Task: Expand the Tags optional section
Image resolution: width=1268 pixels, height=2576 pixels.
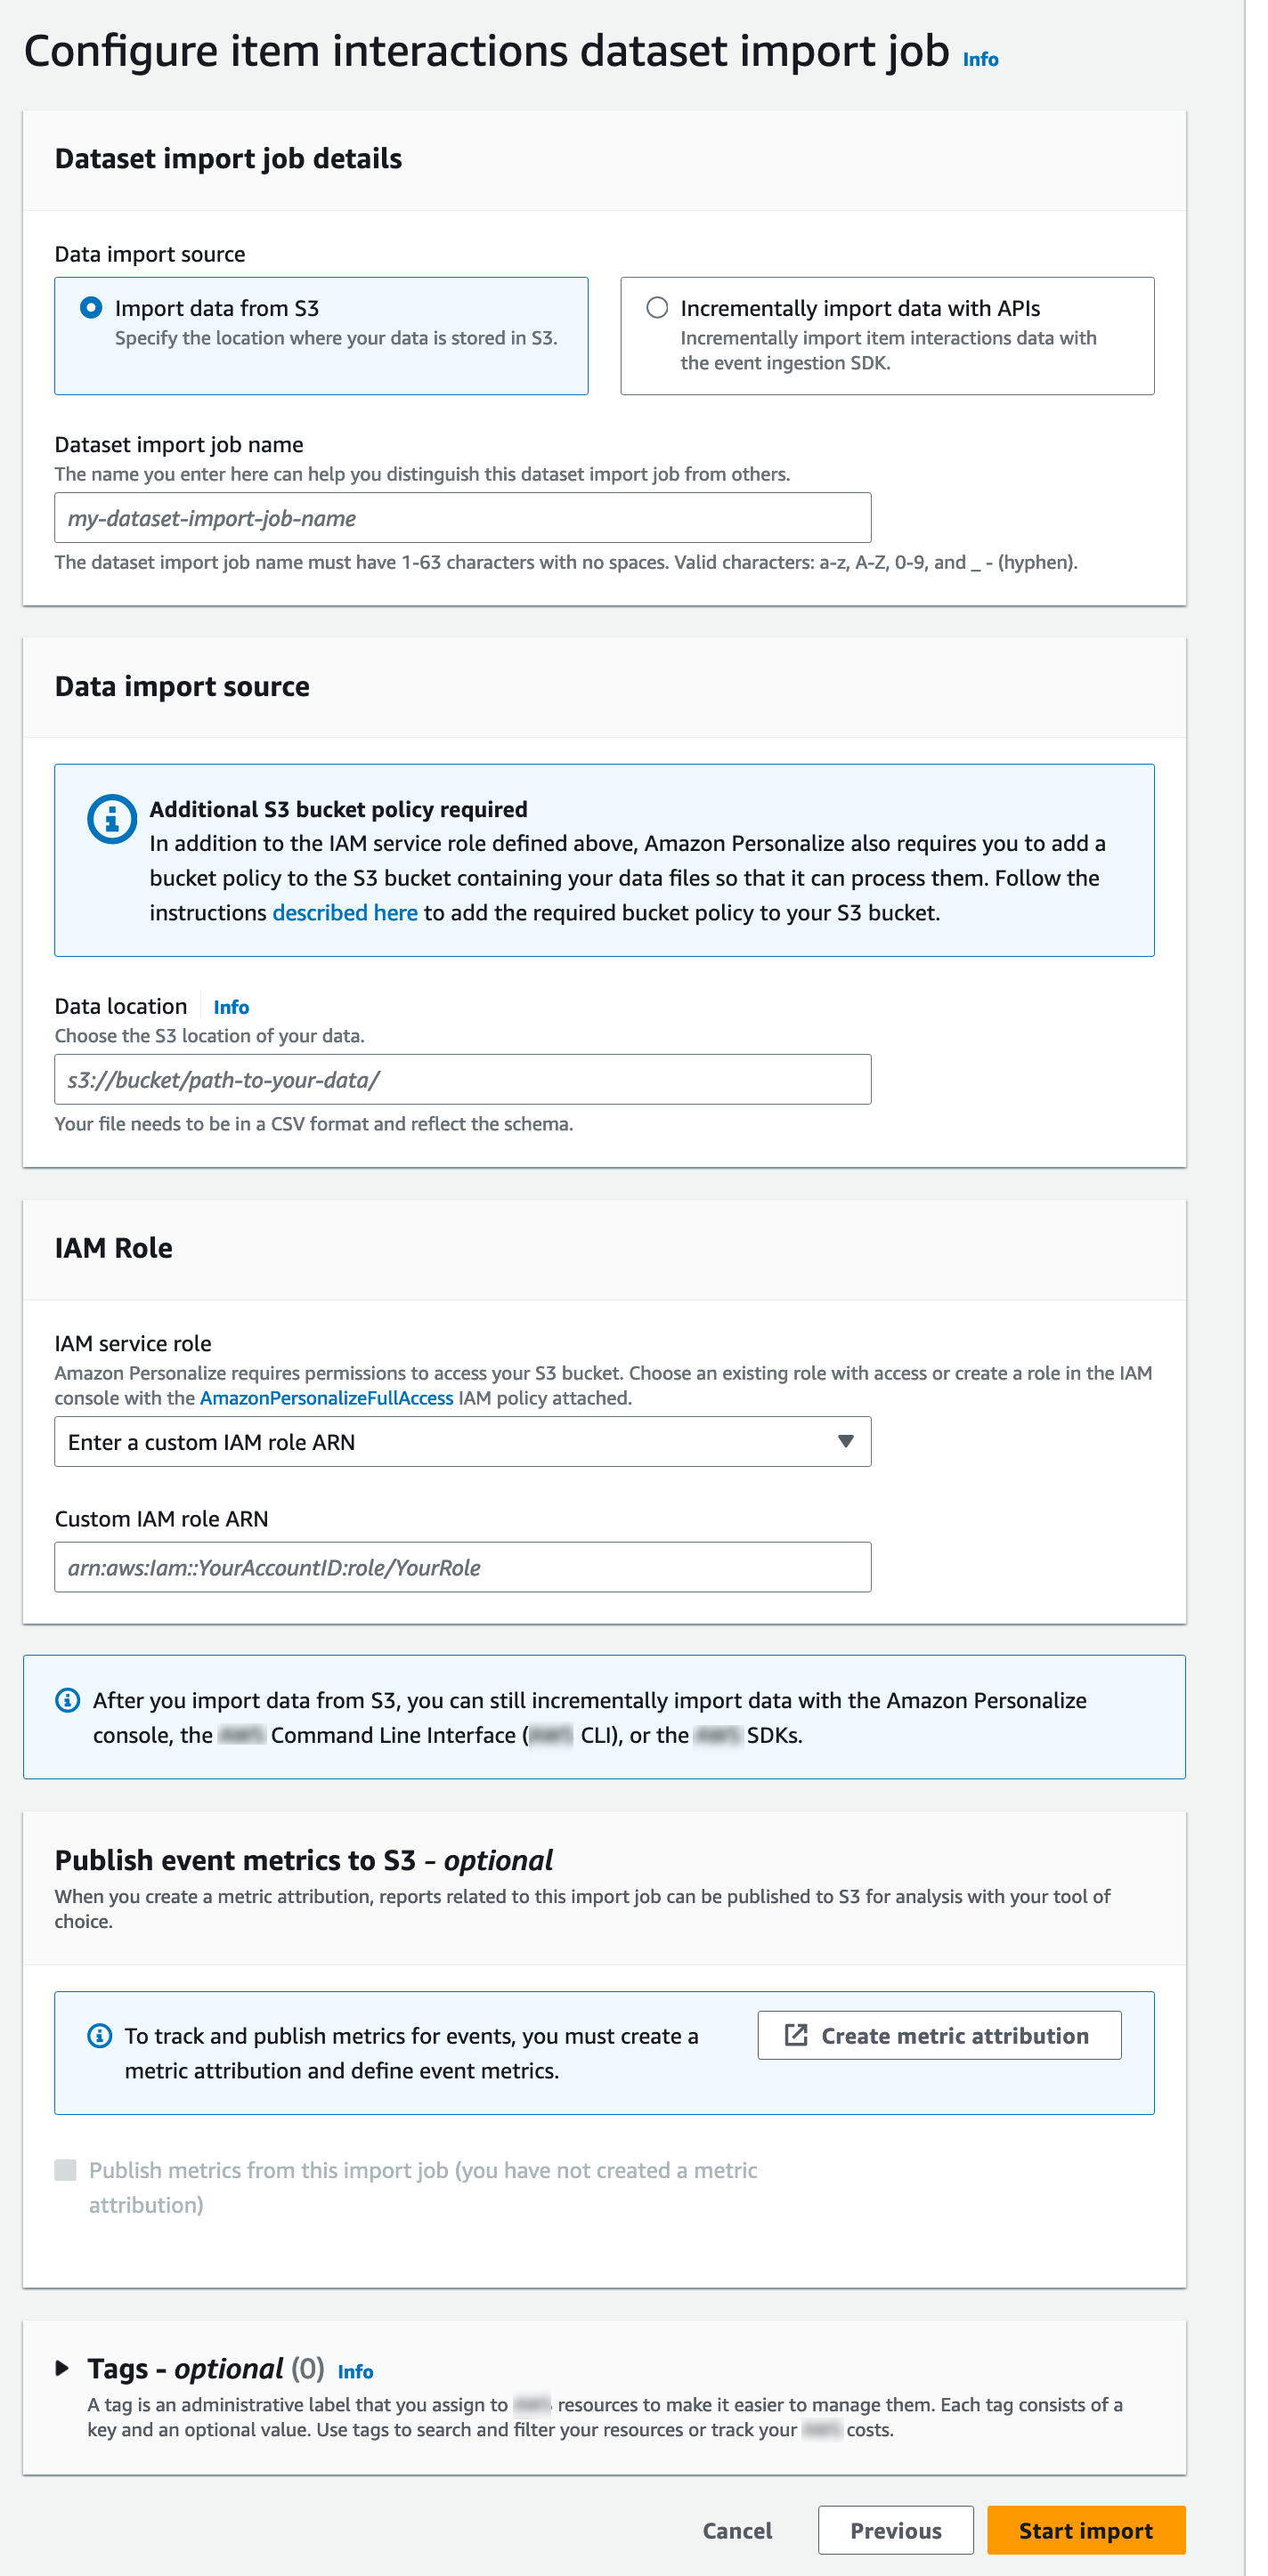Action: pyautogui.click(x=62, y=2367)
